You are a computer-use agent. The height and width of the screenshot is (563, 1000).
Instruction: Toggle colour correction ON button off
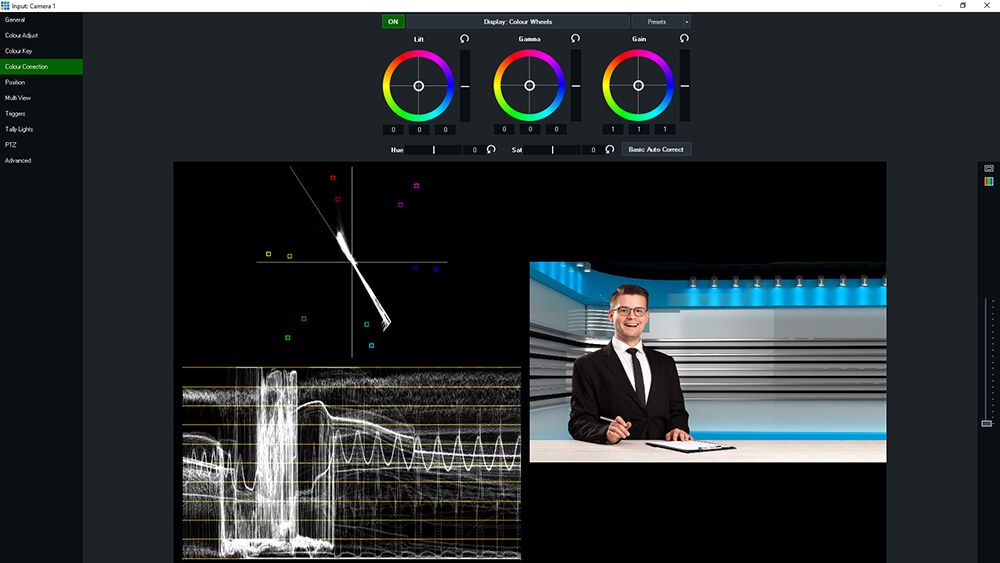tap(393, 21)
